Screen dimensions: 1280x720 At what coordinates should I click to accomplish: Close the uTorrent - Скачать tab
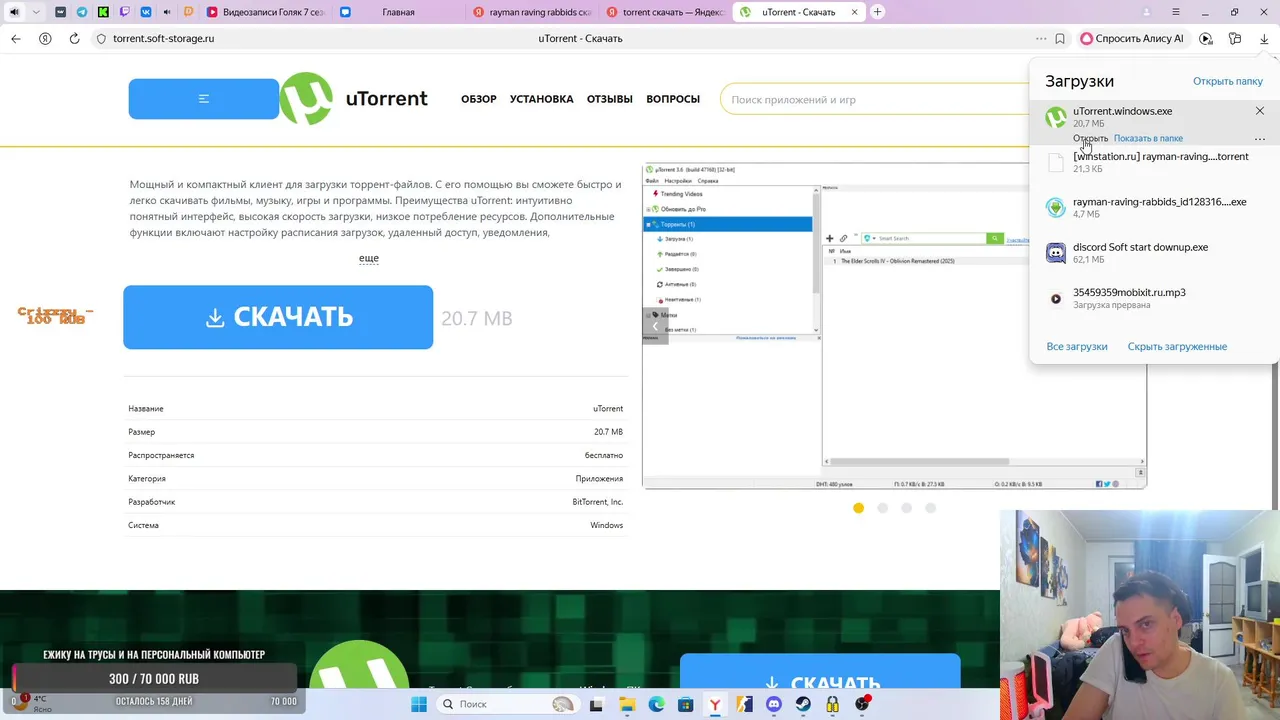pos(853,12)
